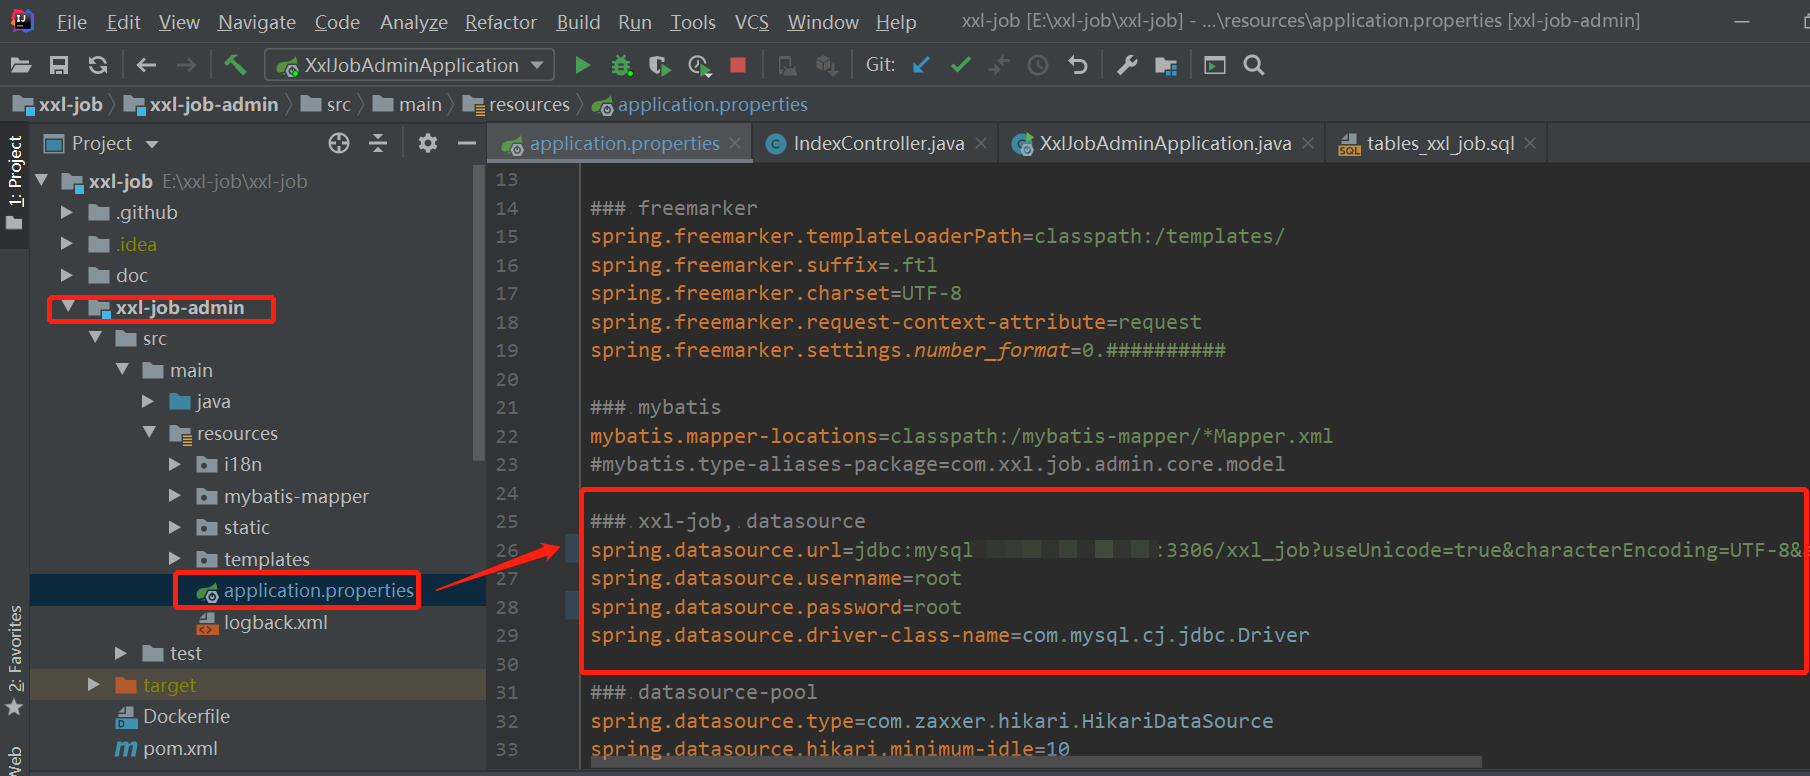This screenshot has height=776, width=1810.
Task: Expand the i18n folder
Action: coord(175,464)
